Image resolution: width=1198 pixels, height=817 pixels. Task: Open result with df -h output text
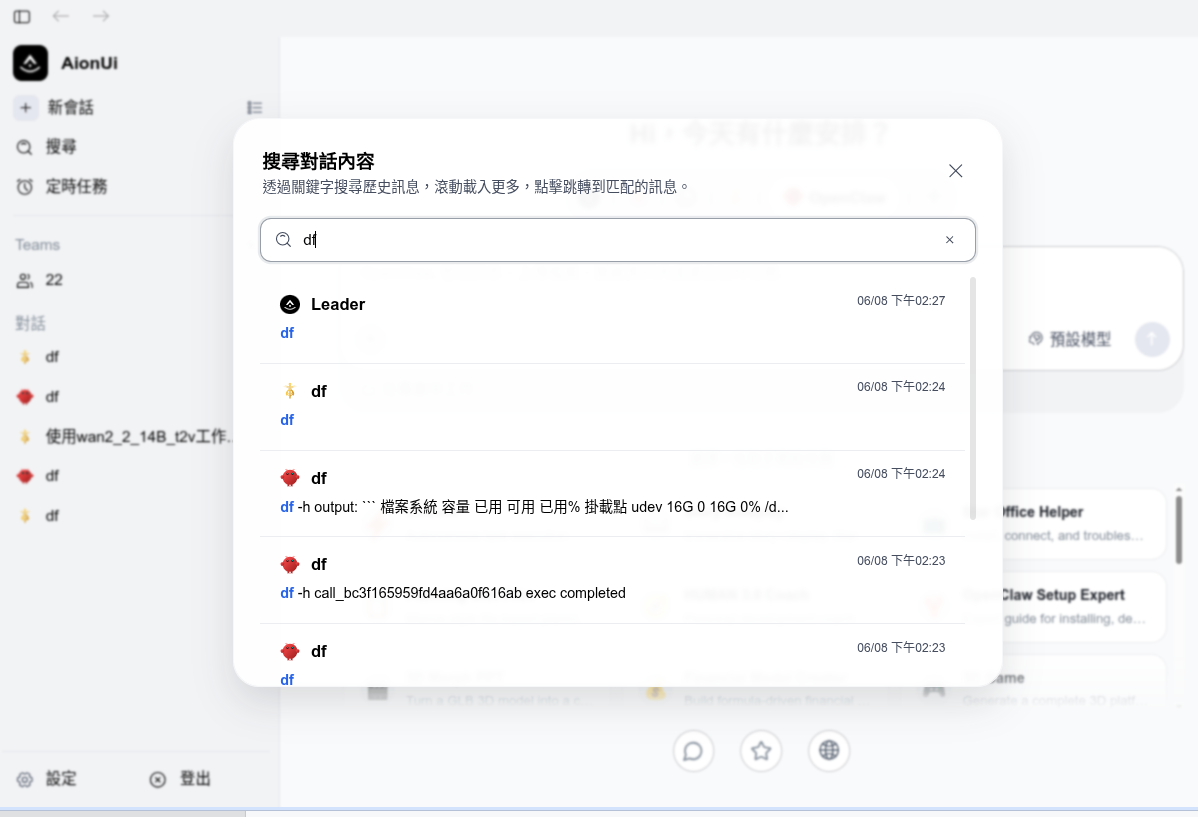[x=613, y=494]
